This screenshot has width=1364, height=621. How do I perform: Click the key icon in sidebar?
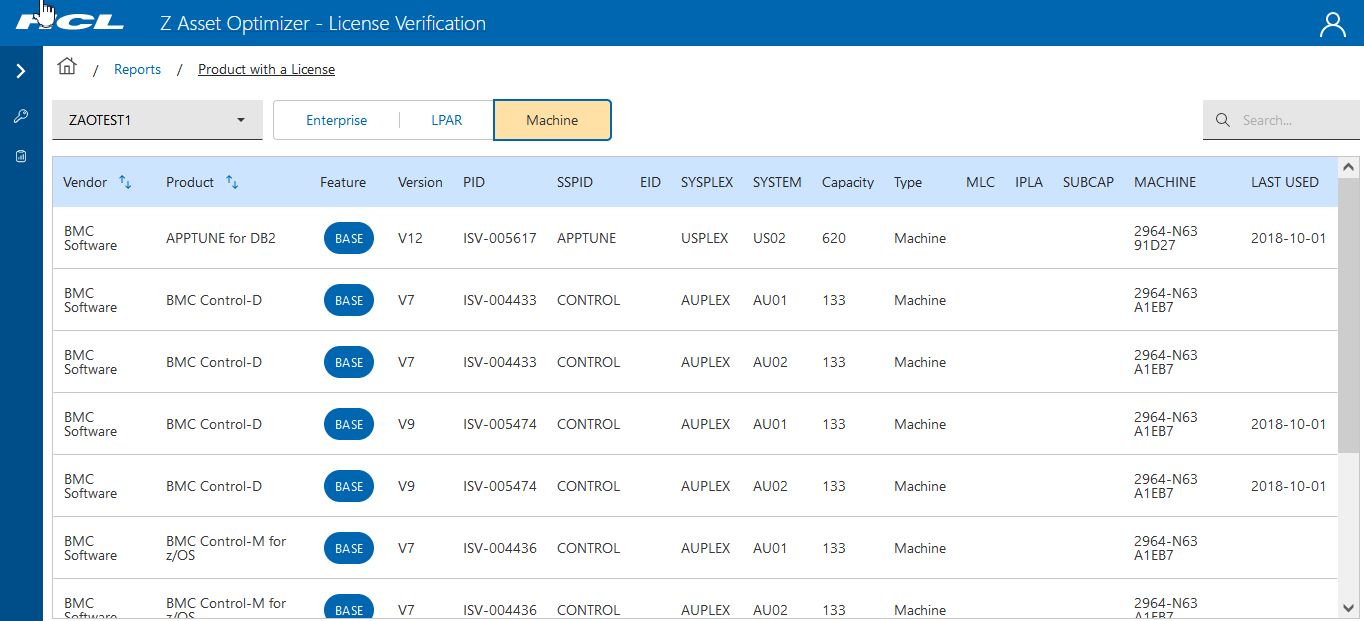pyautogui.click(x=21, y=117)
